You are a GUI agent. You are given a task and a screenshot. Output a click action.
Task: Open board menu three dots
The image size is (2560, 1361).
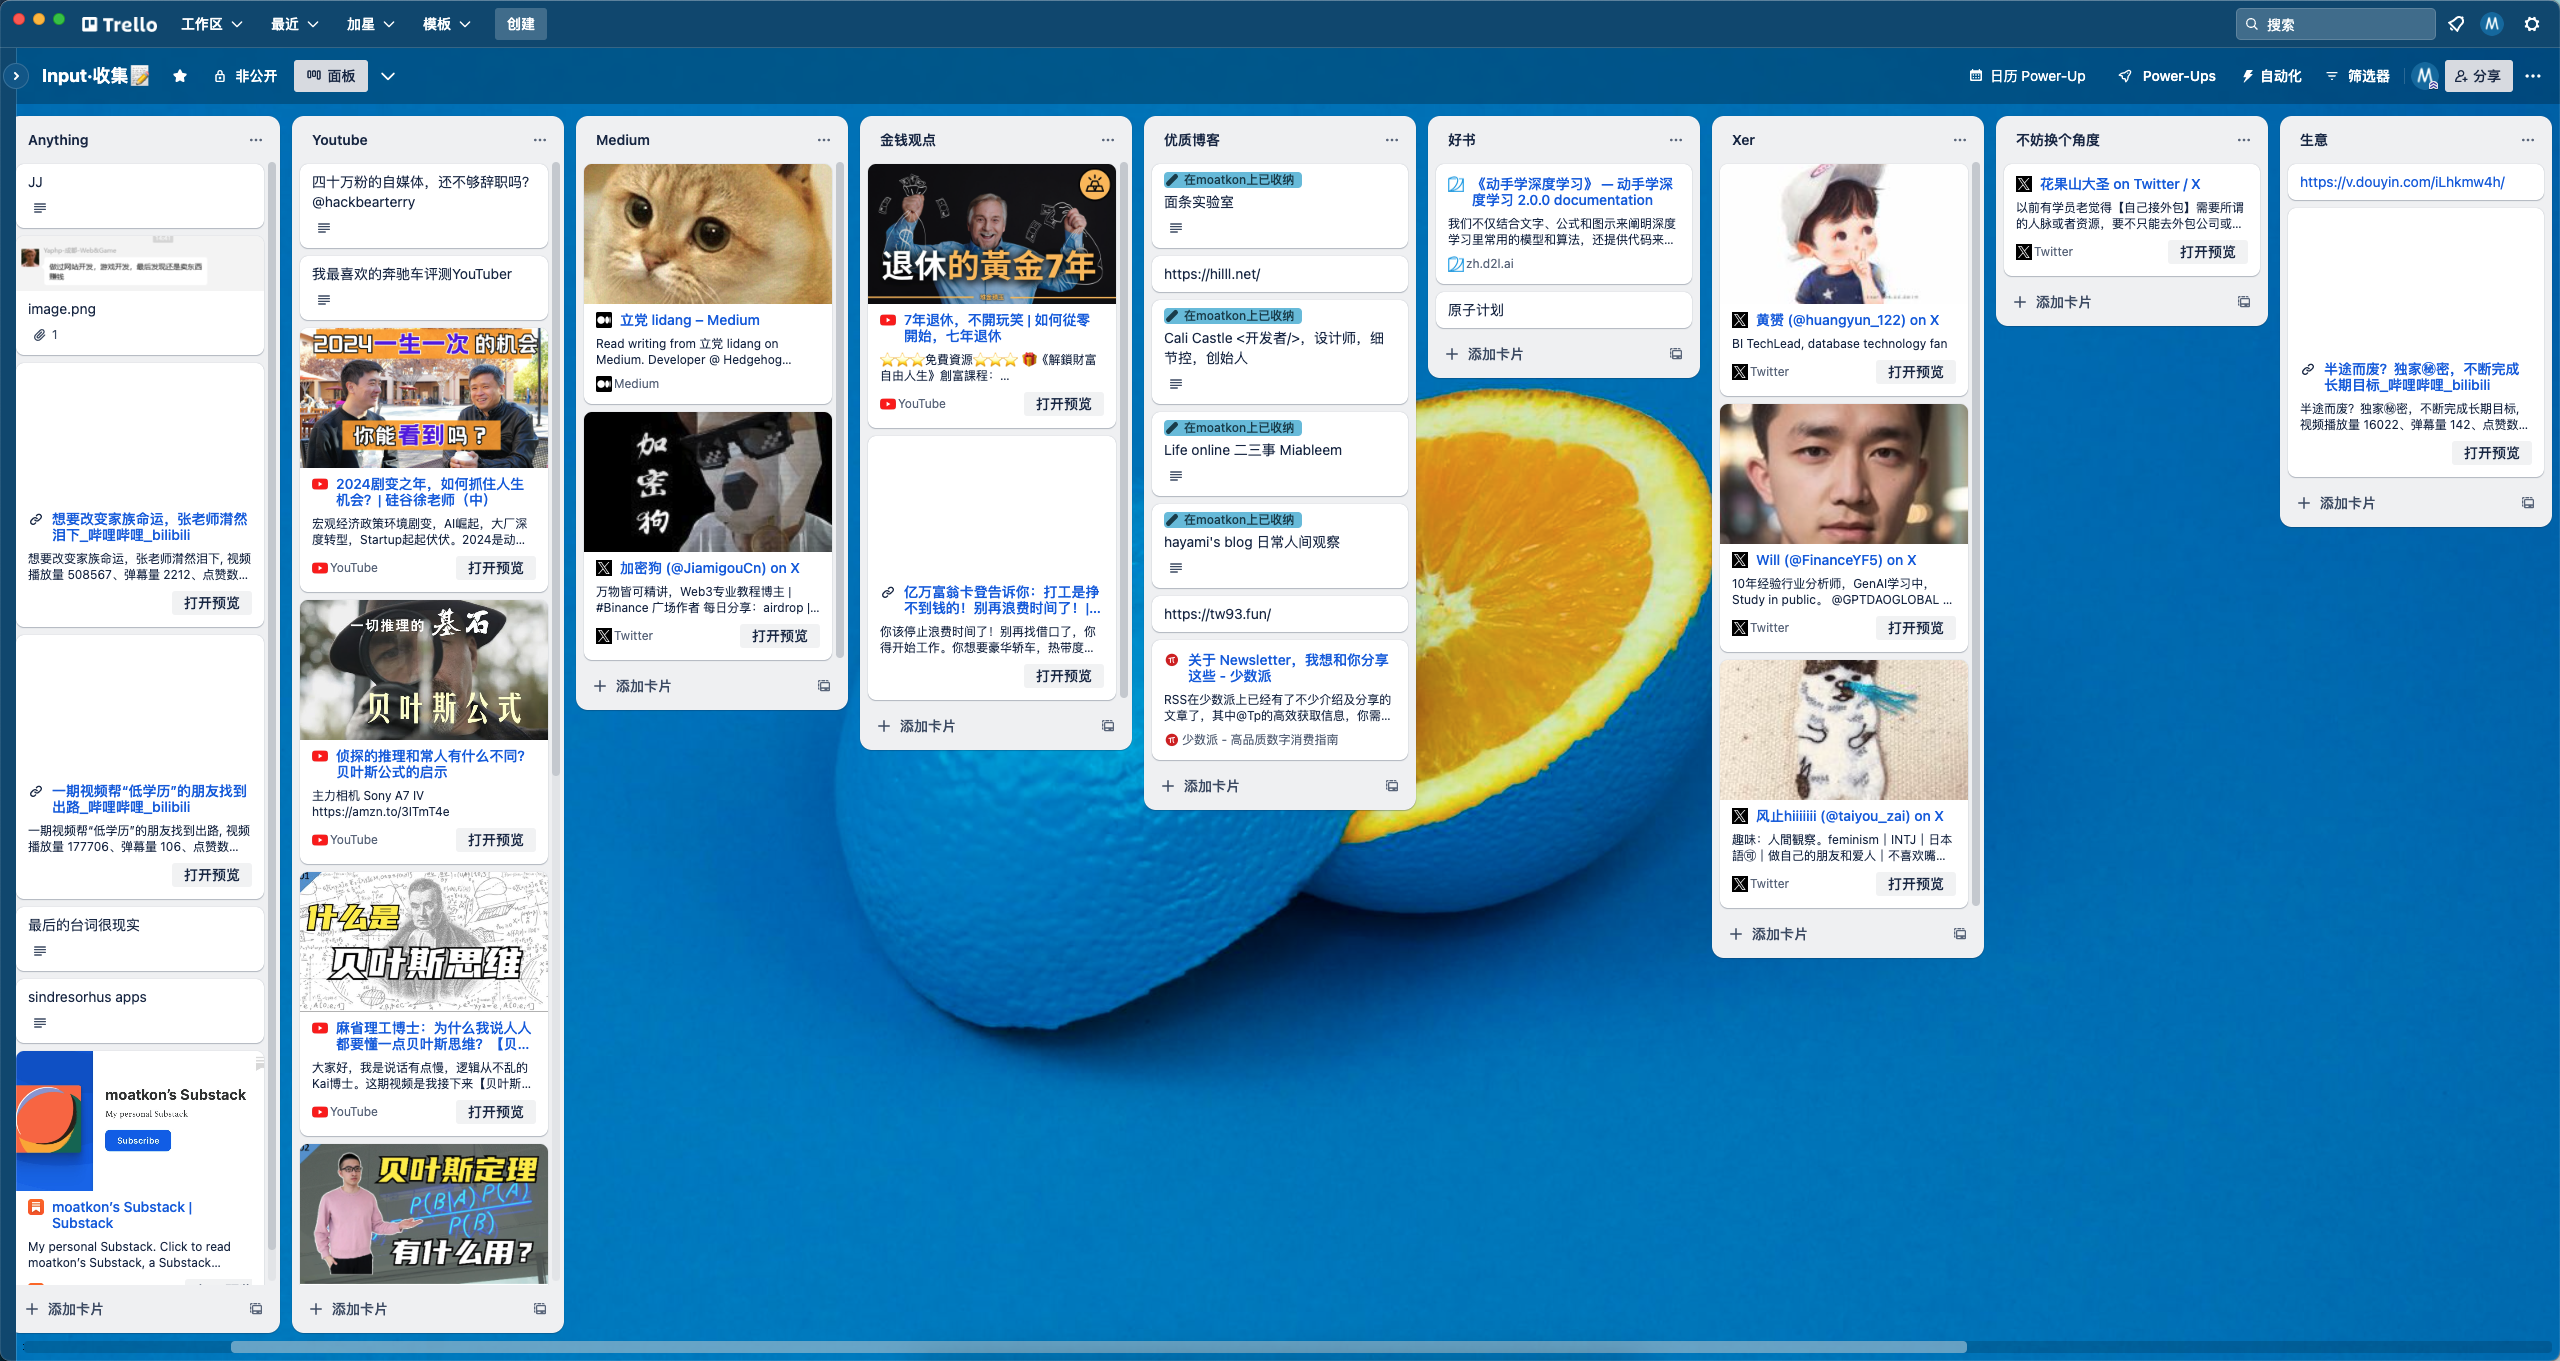pos(2533,76)
